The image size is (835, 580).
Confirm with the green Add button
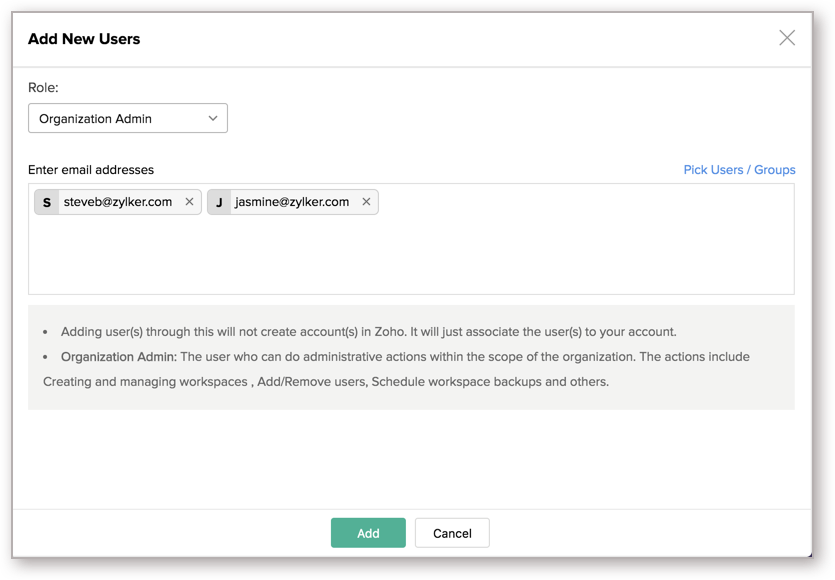368,533
